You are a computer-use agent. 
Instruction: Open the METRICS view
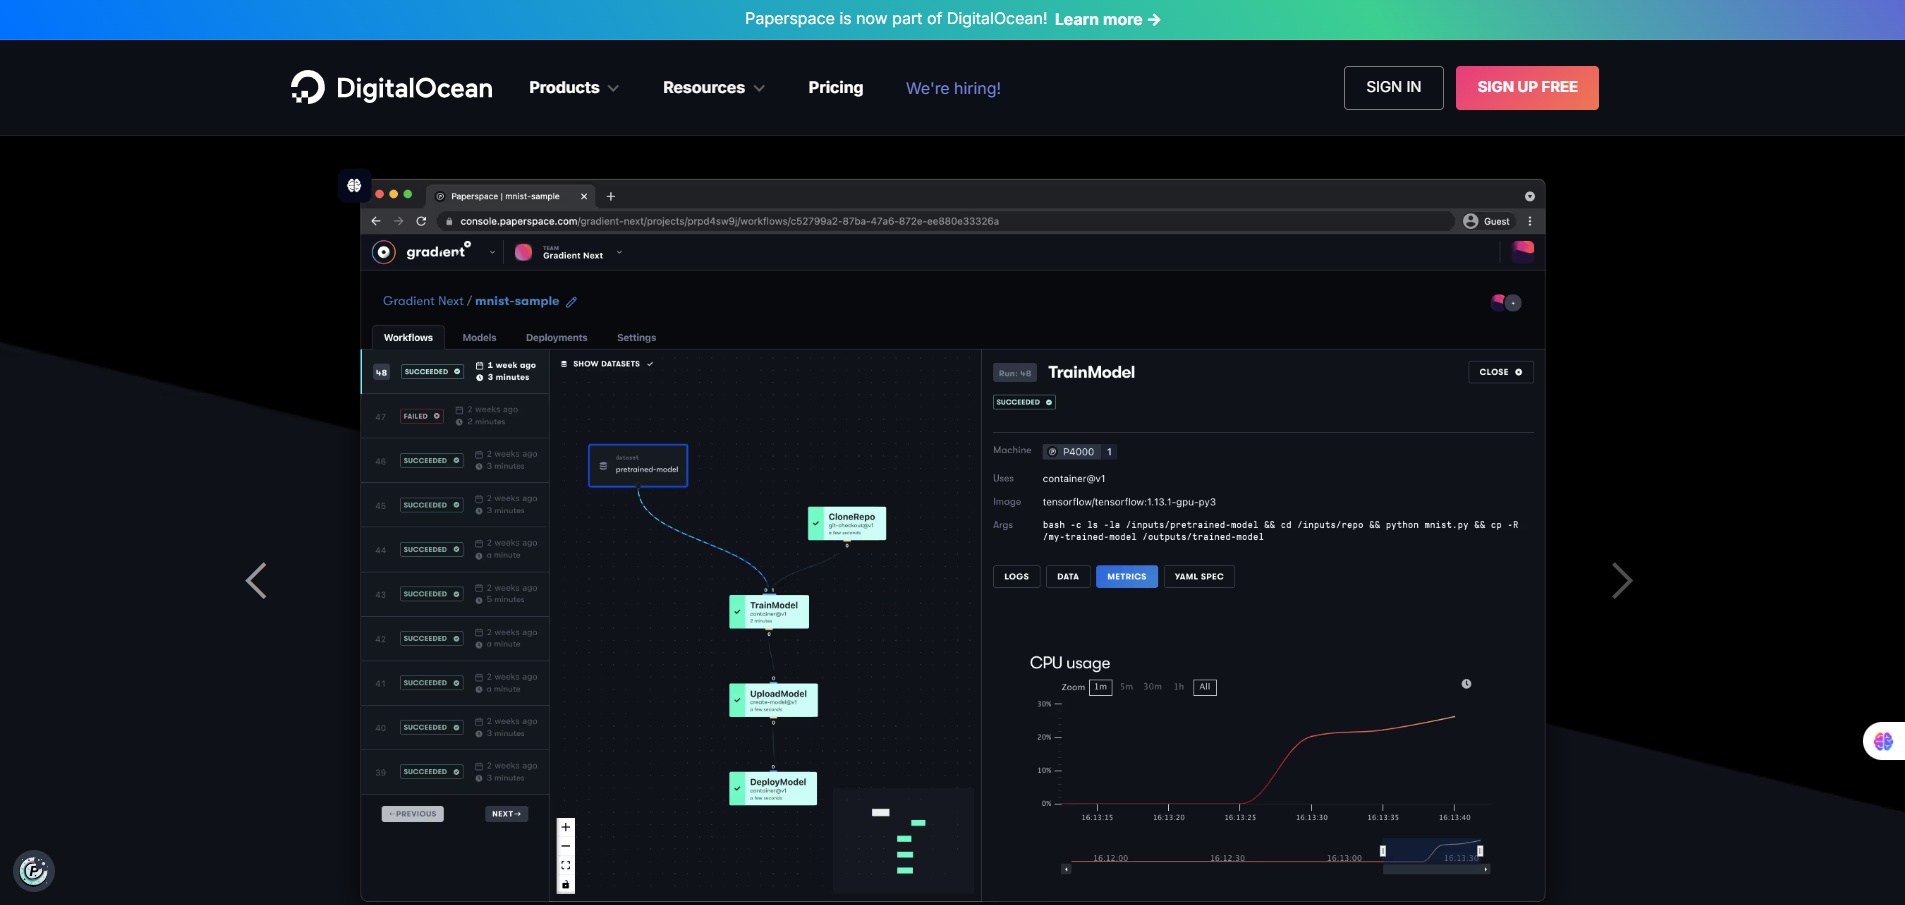[x=1127, y=577]
